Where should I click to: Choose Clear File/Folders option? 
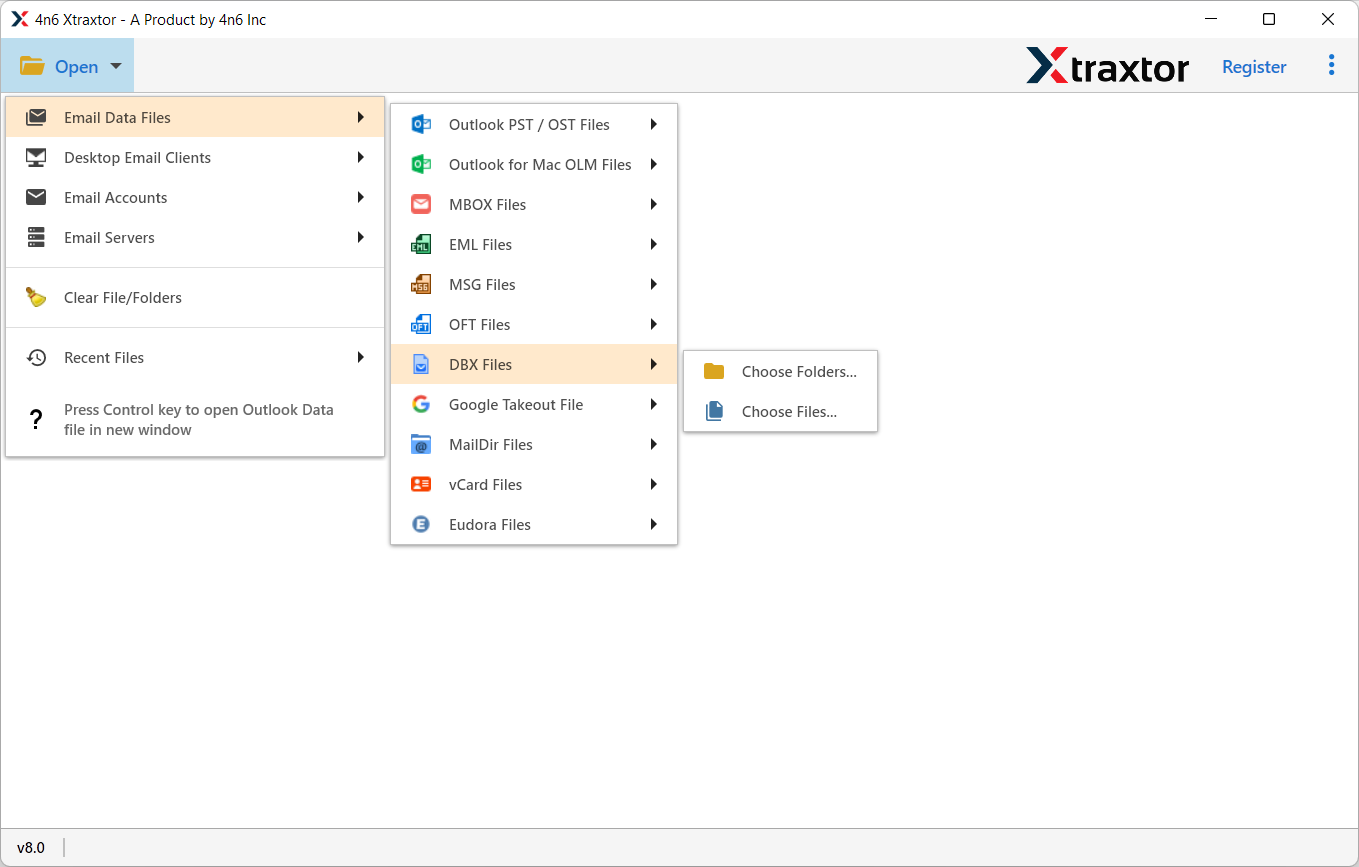click(x=195, y=297)
